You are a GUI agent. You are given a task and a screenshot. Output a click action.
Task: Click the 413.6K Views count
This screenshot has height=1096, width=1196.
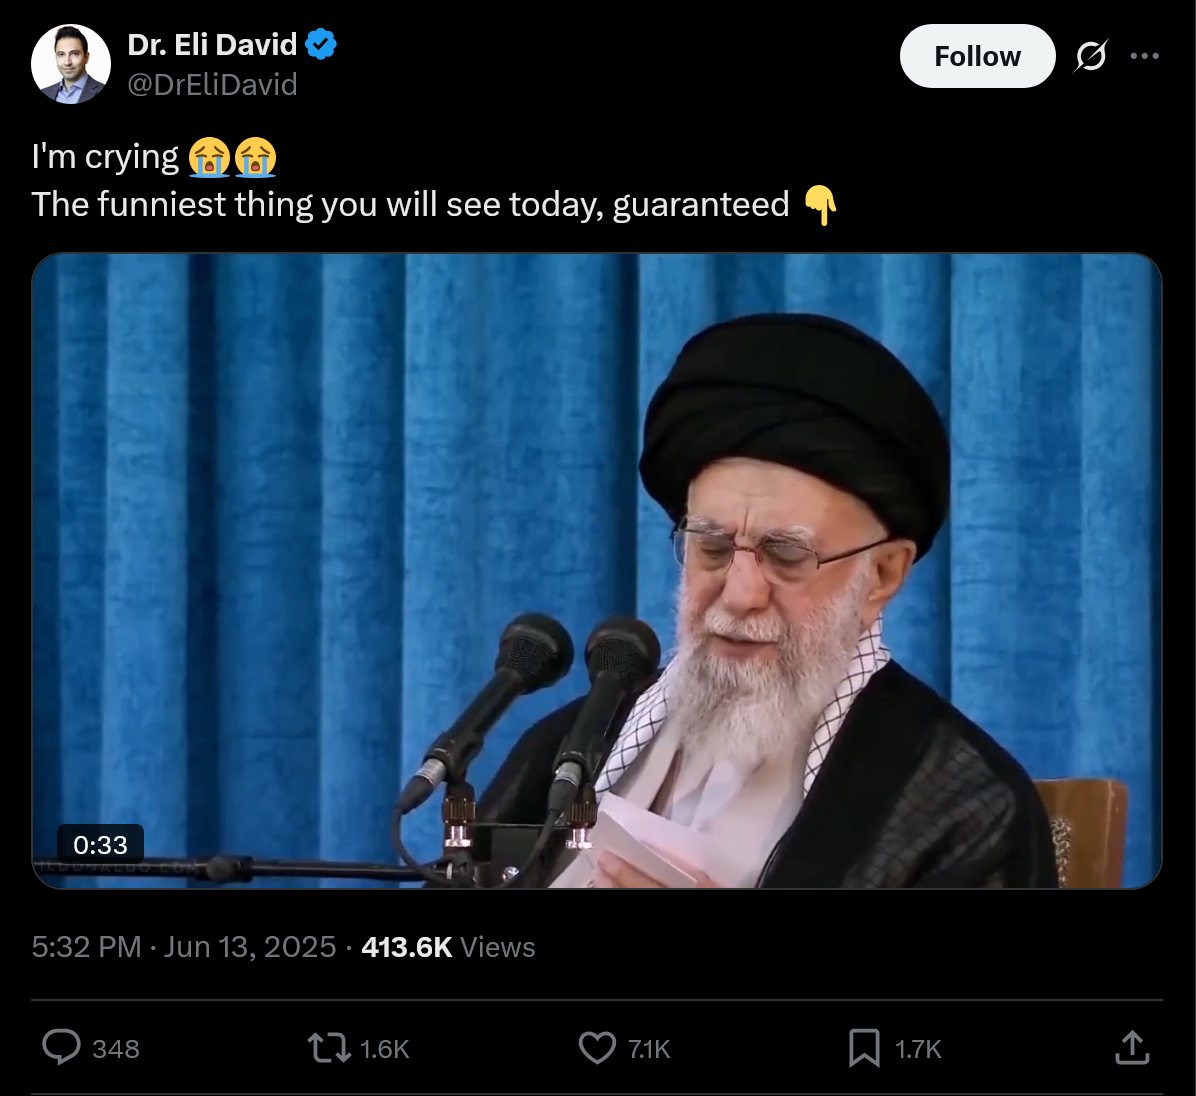[448, 947]
